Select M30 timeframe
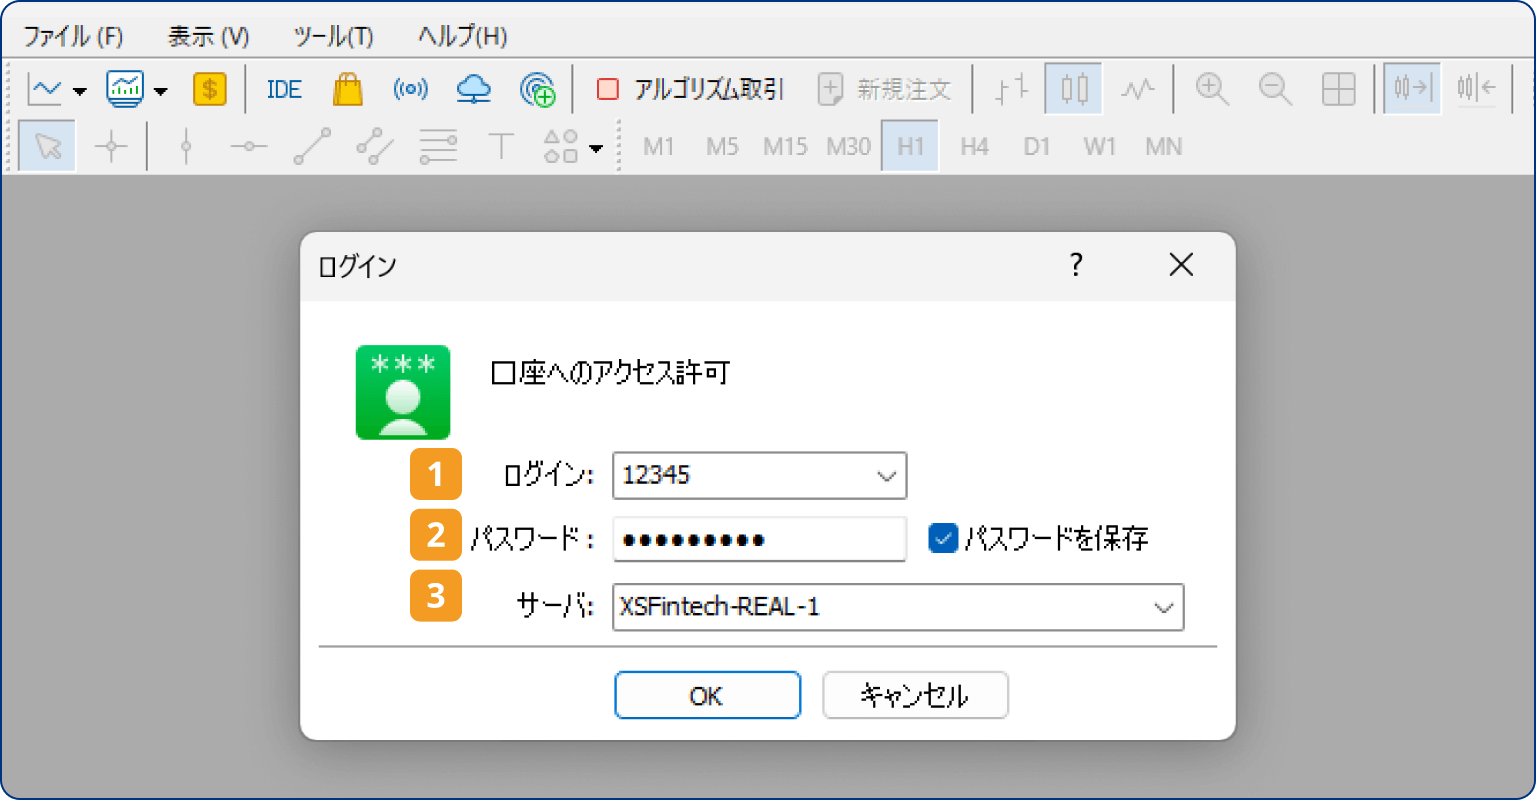 tap(848, 147)
